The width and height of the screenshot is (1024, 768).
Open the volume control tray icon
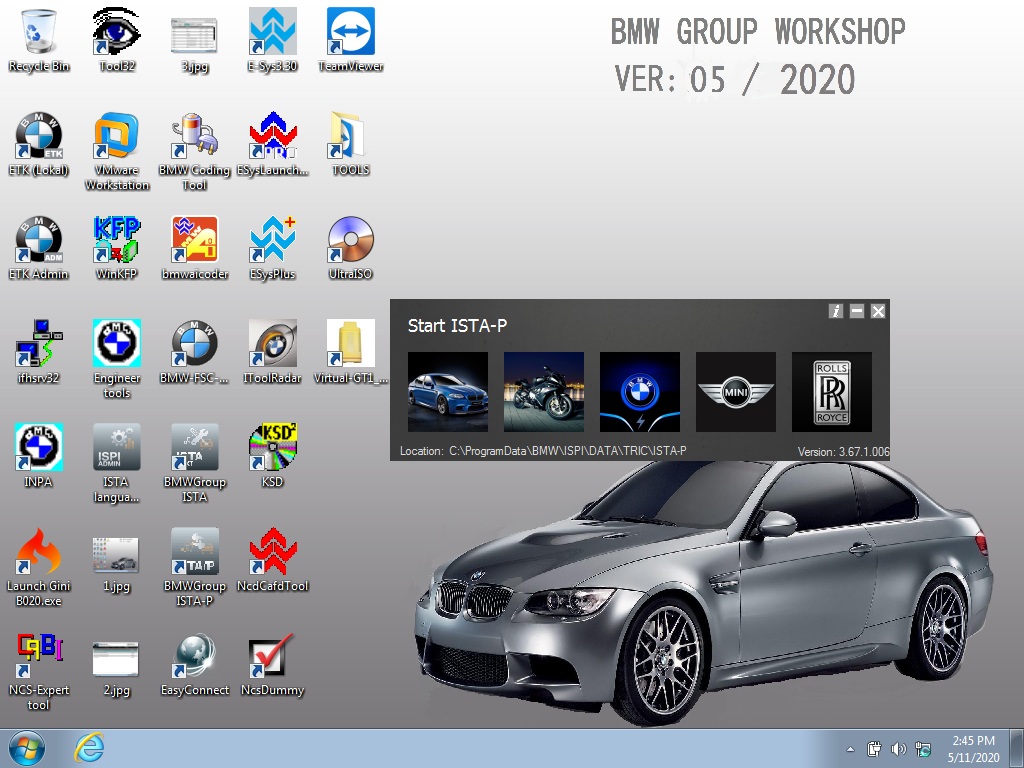click(899, 749)
